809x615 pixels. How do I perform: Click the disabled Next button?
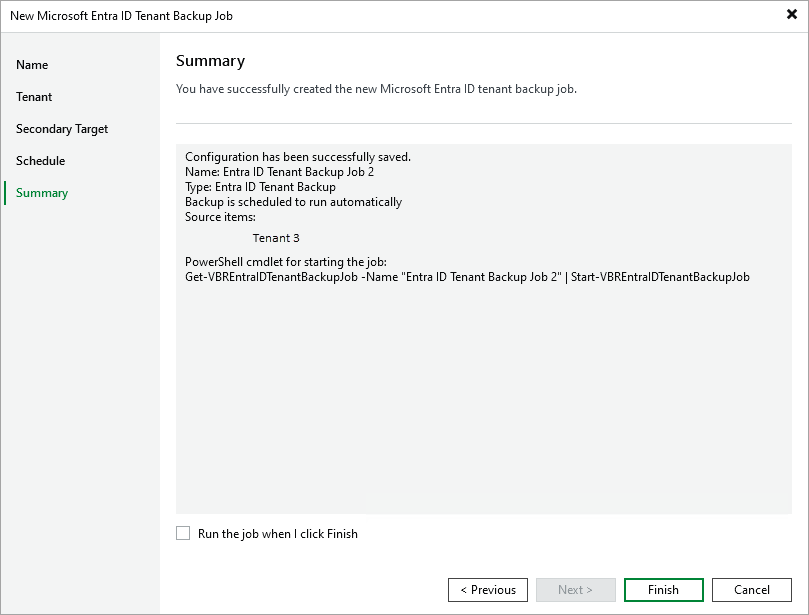point(575,590)
